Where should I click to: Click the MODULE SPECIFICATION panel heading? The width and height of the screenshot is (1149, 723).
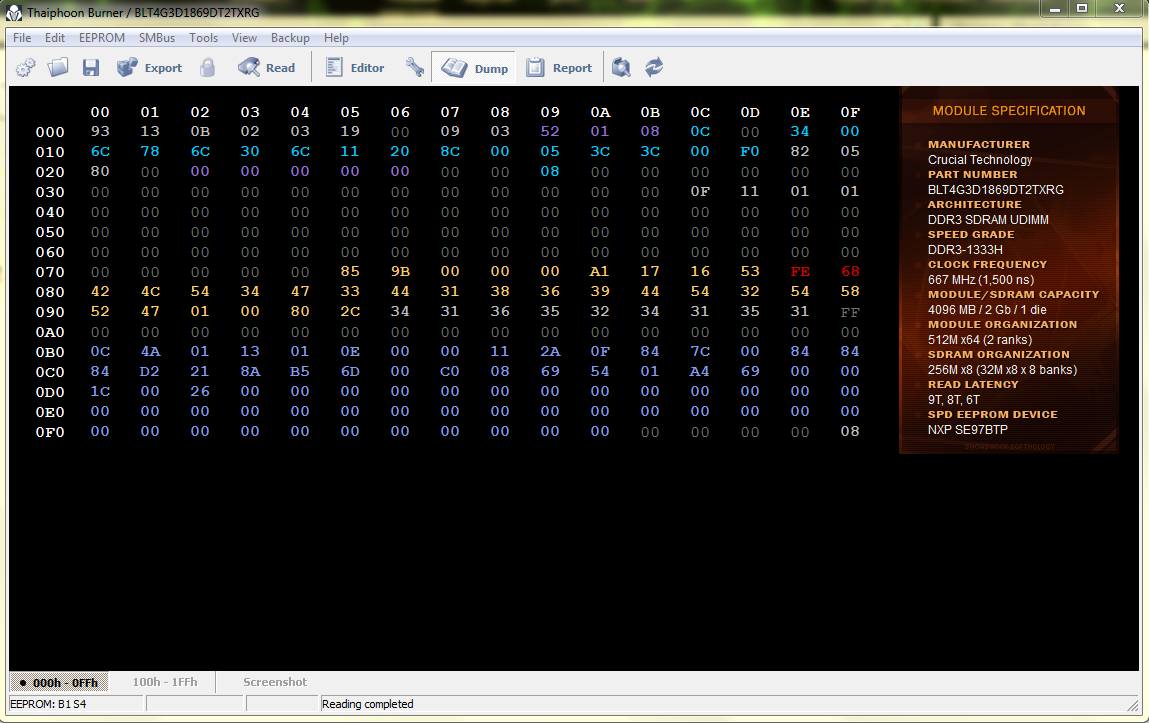point(1008,111)
